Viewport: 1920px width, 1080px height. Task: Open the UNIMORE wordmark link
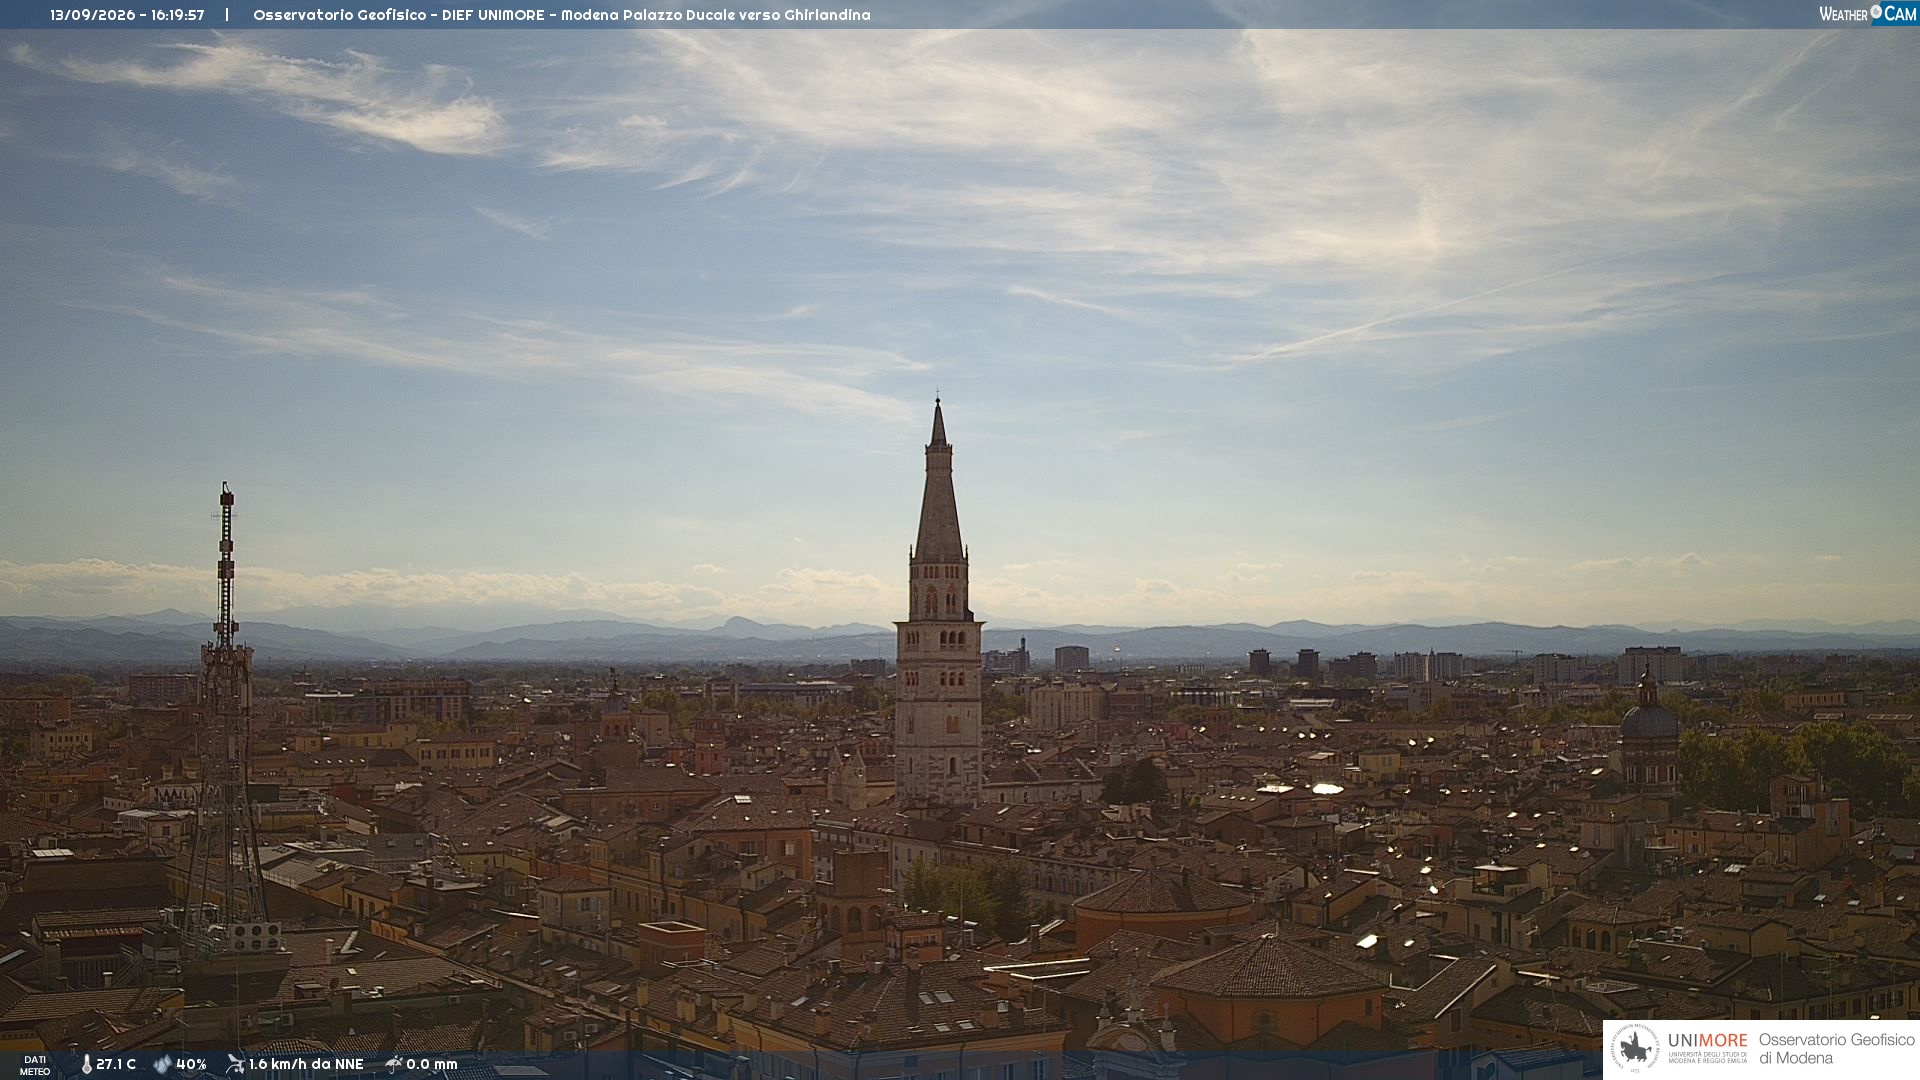[1708, 1040]
